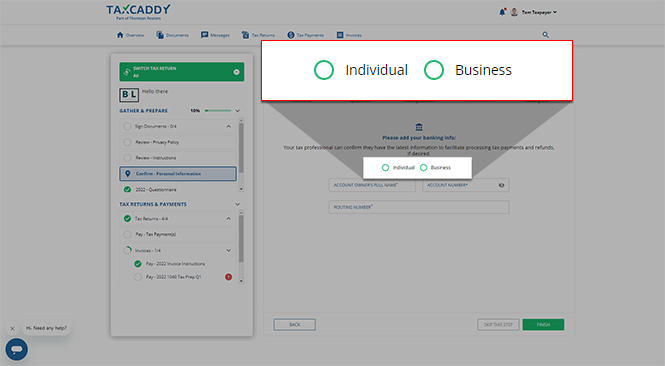
Task: Click Skip This Step
Action: [x=498, y=324]
